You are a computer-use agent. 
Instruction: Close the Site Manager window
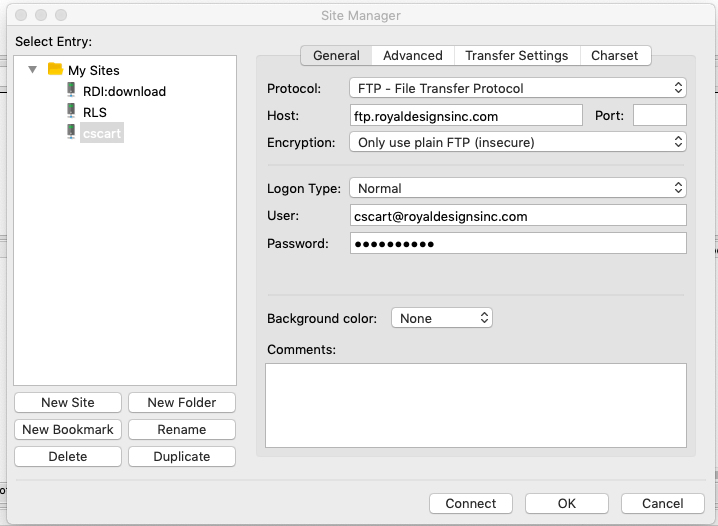click(21, 15)
